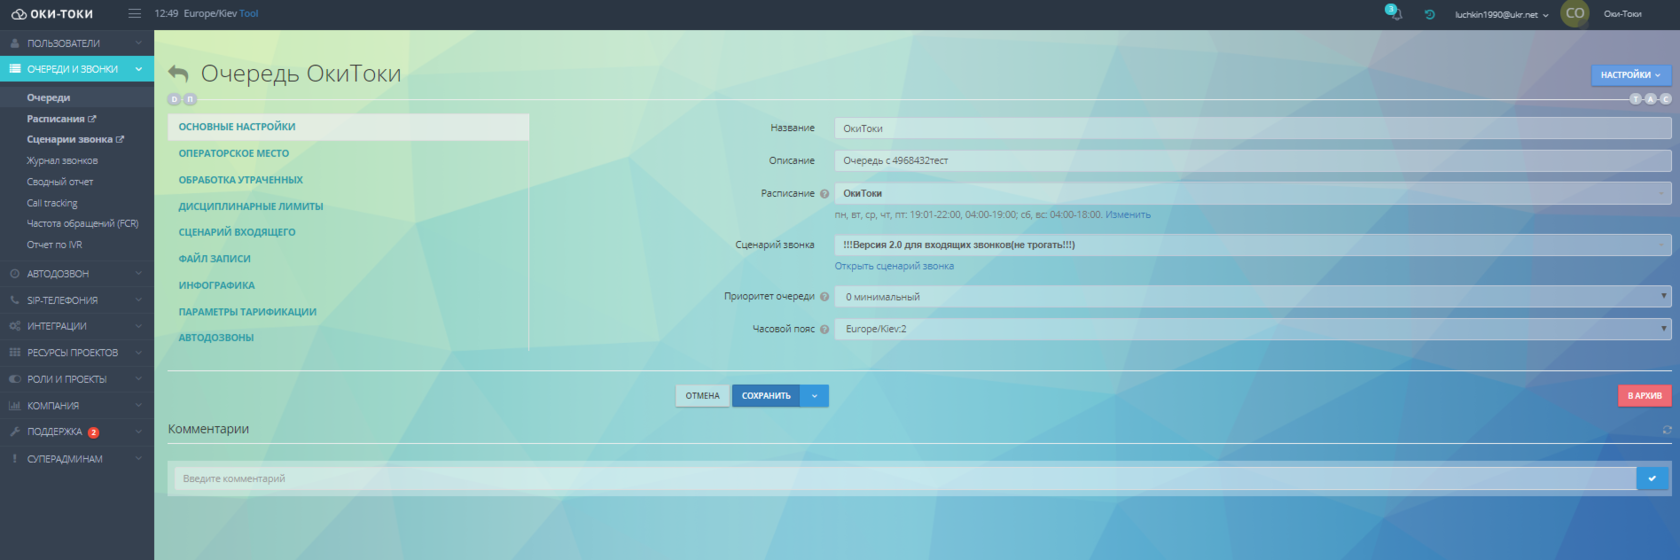Submit comment with the checkmark button
Screen dimensions: 1680x560
coord(1652,479)
